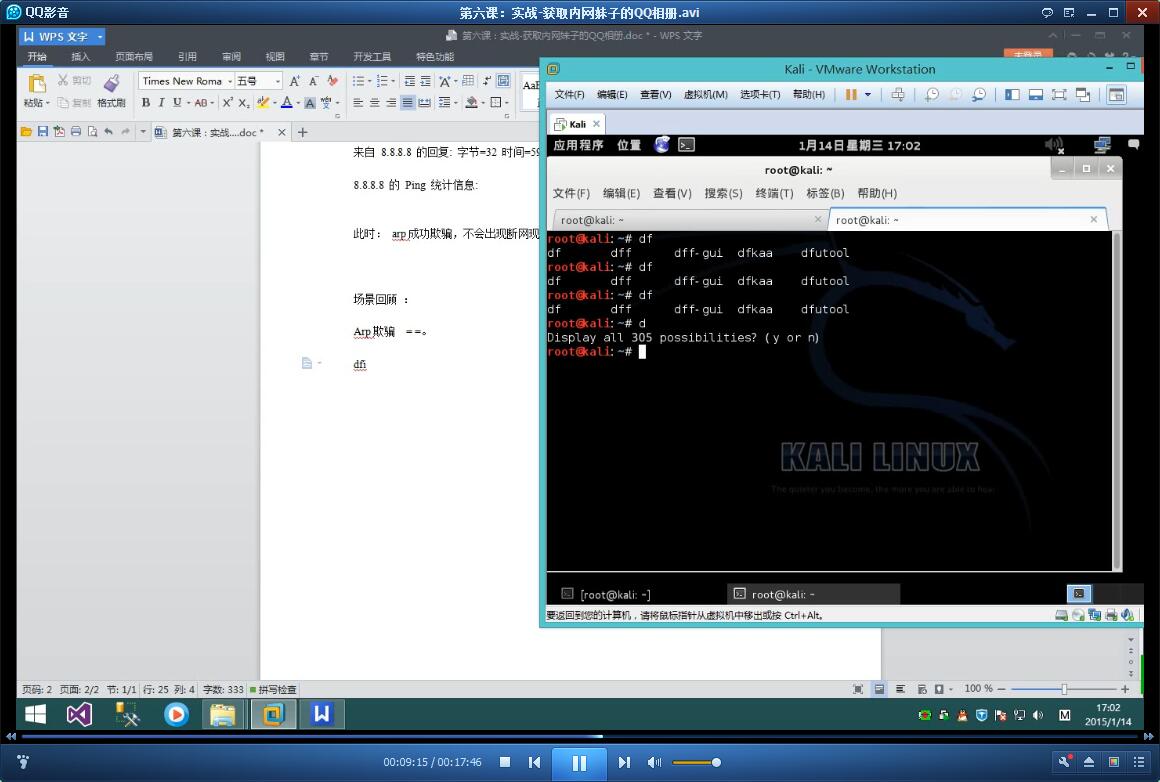Screen dimensions: 1160x782
Task: Open the VMware power state dropdown arrow
Action: [868, 95]
